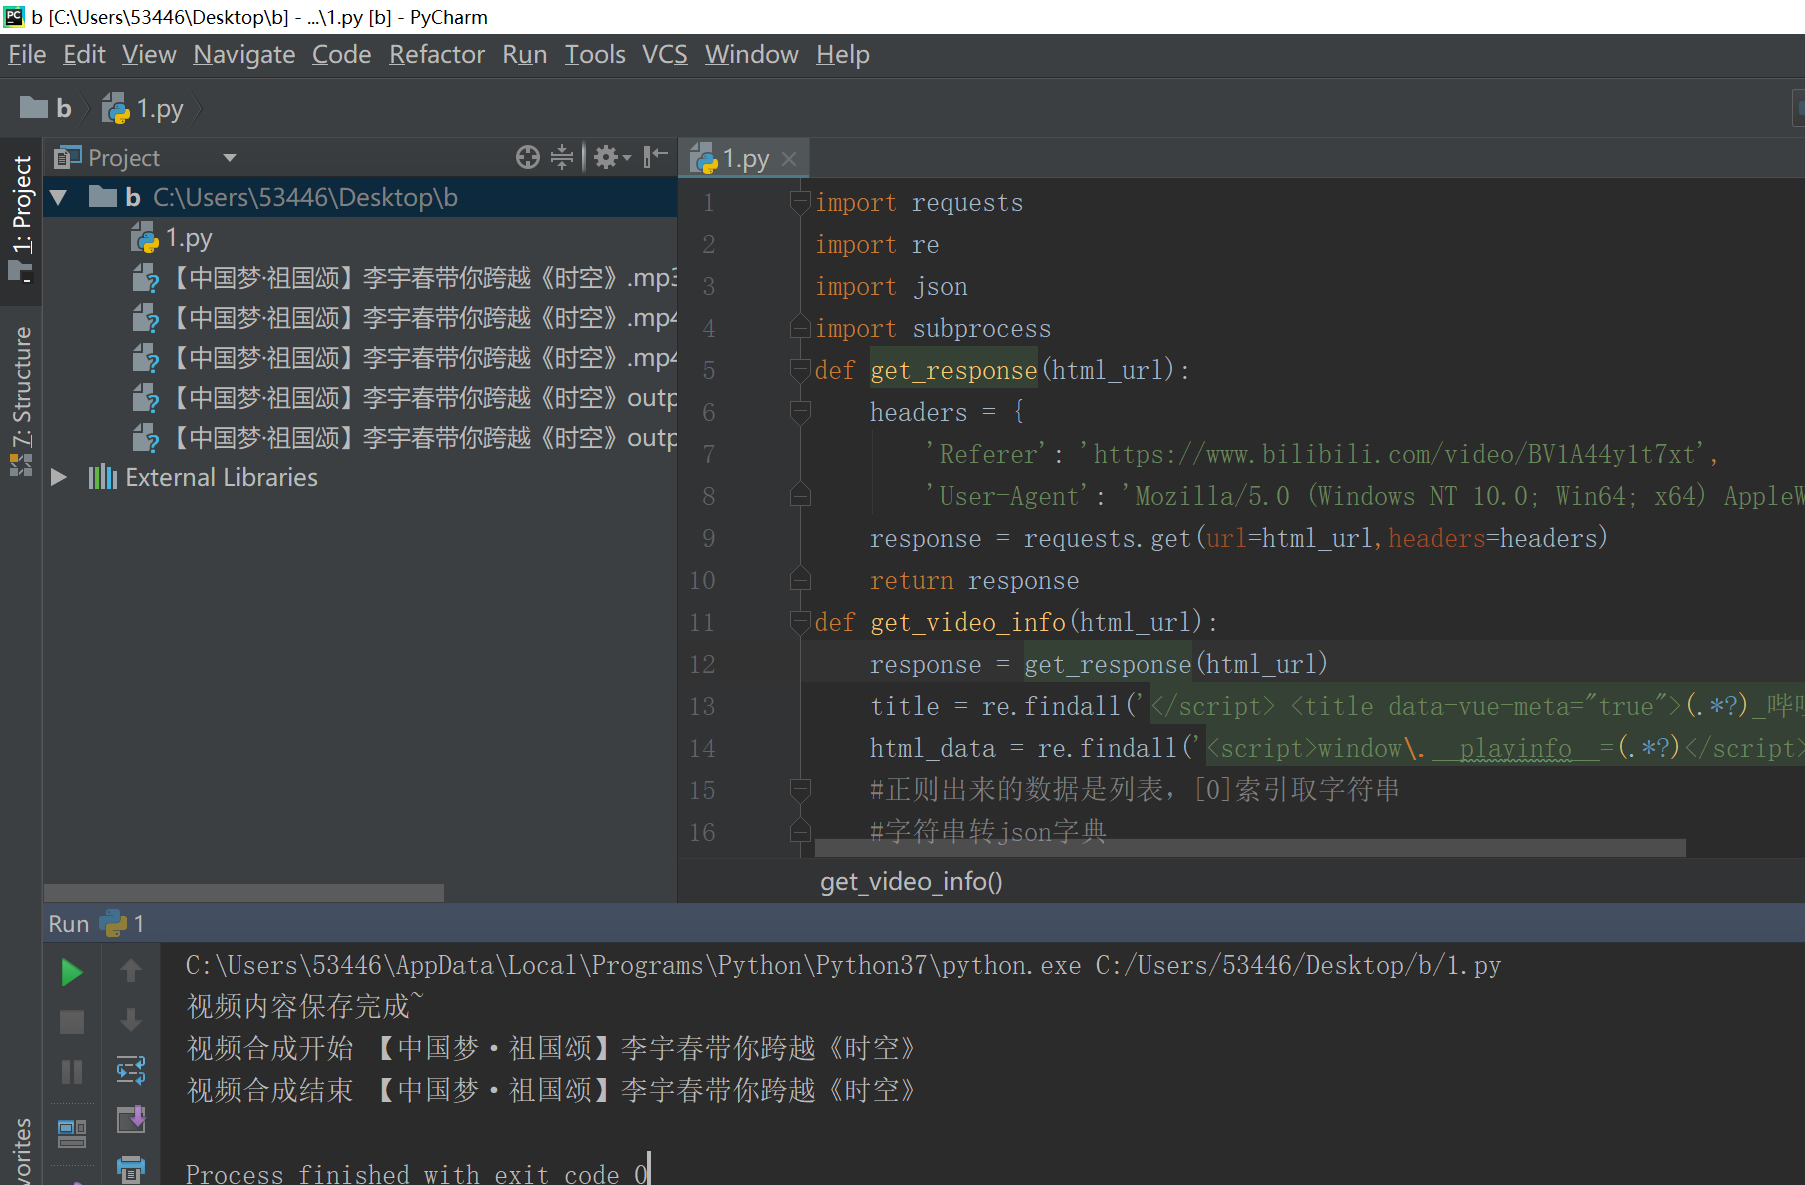
Task: Click 'Process finished with exit code 0' text
Action: coord(417,1172)
